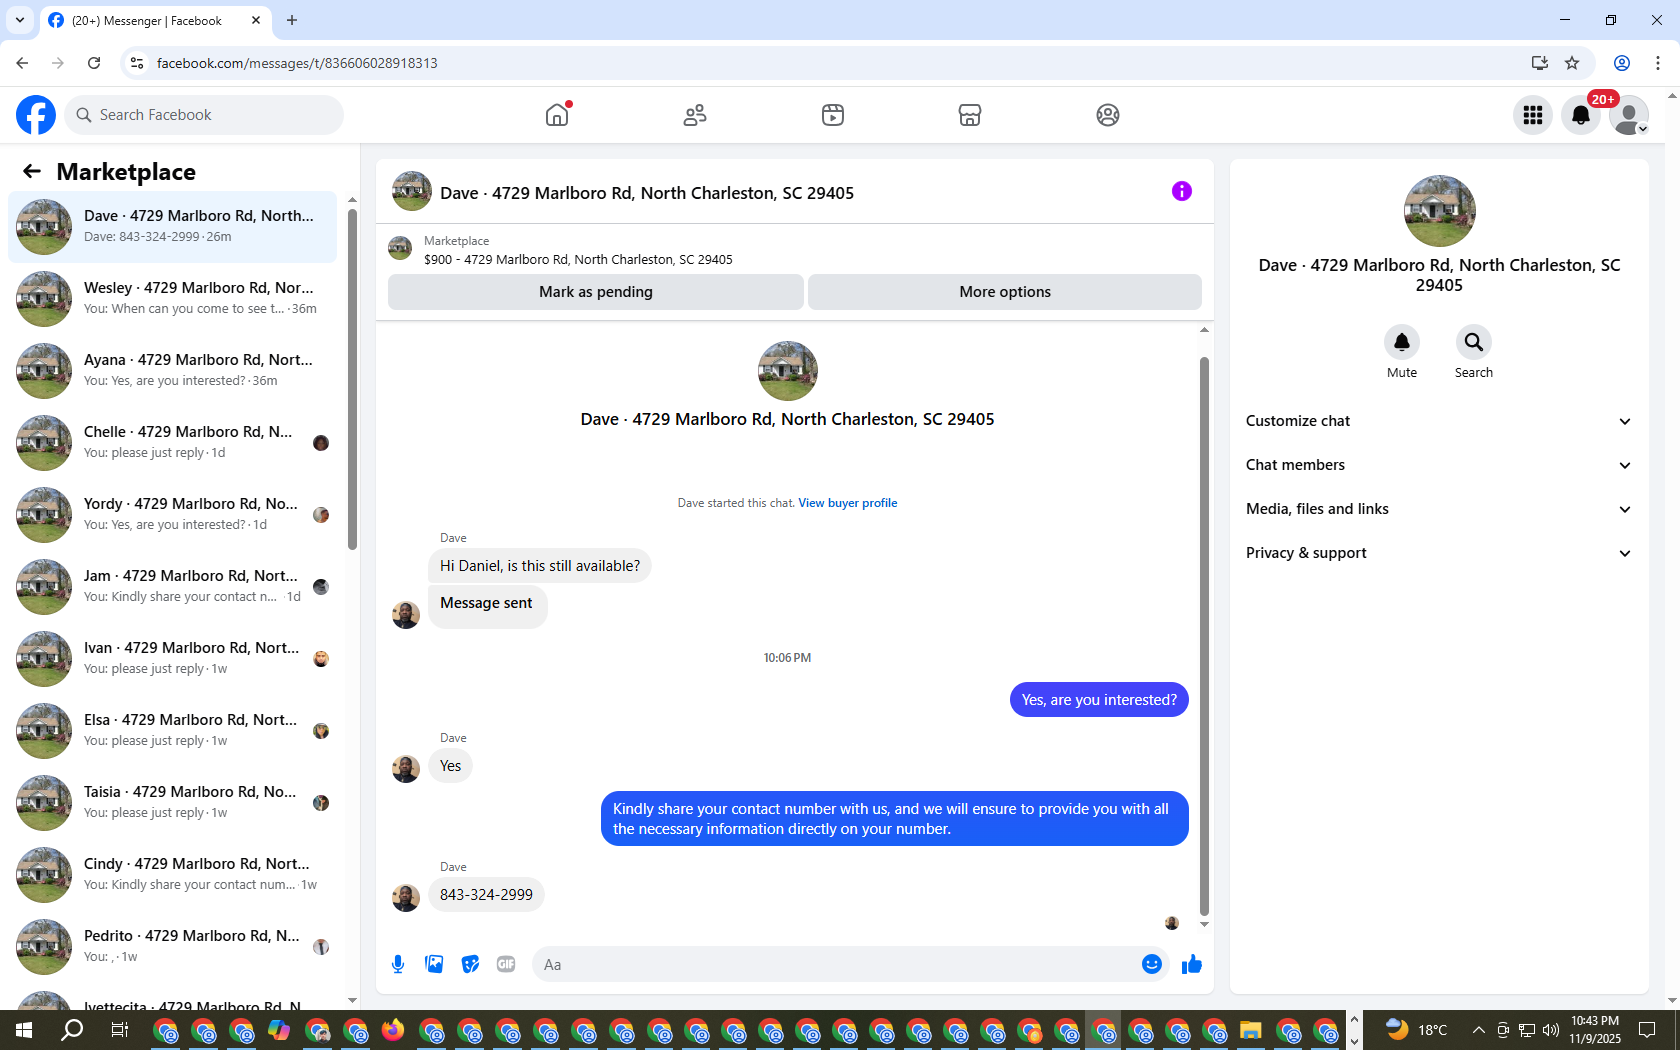
Task: Open Firefox from the taskbar
Action: [x=393, y=1030]
